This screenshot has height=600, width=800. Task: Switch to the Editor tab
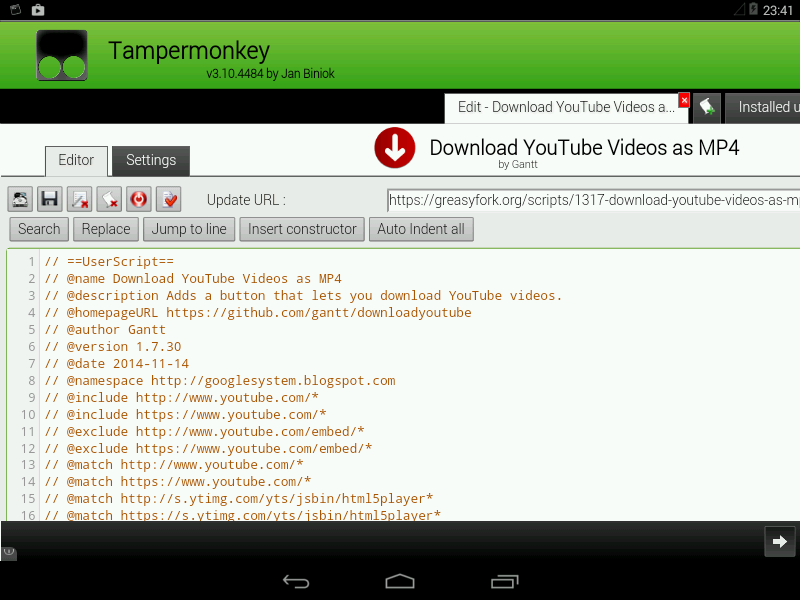tap(76, 160)
